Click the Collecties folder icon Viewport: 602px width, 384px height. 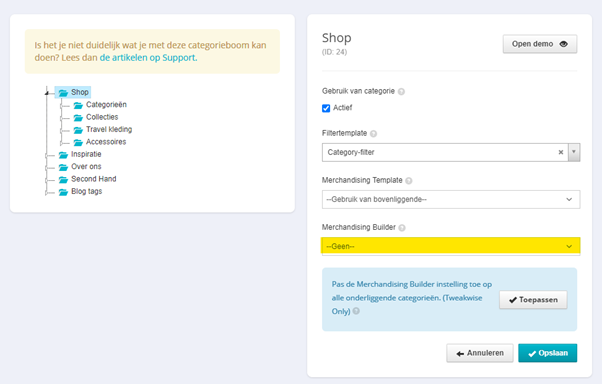[78, 117]
